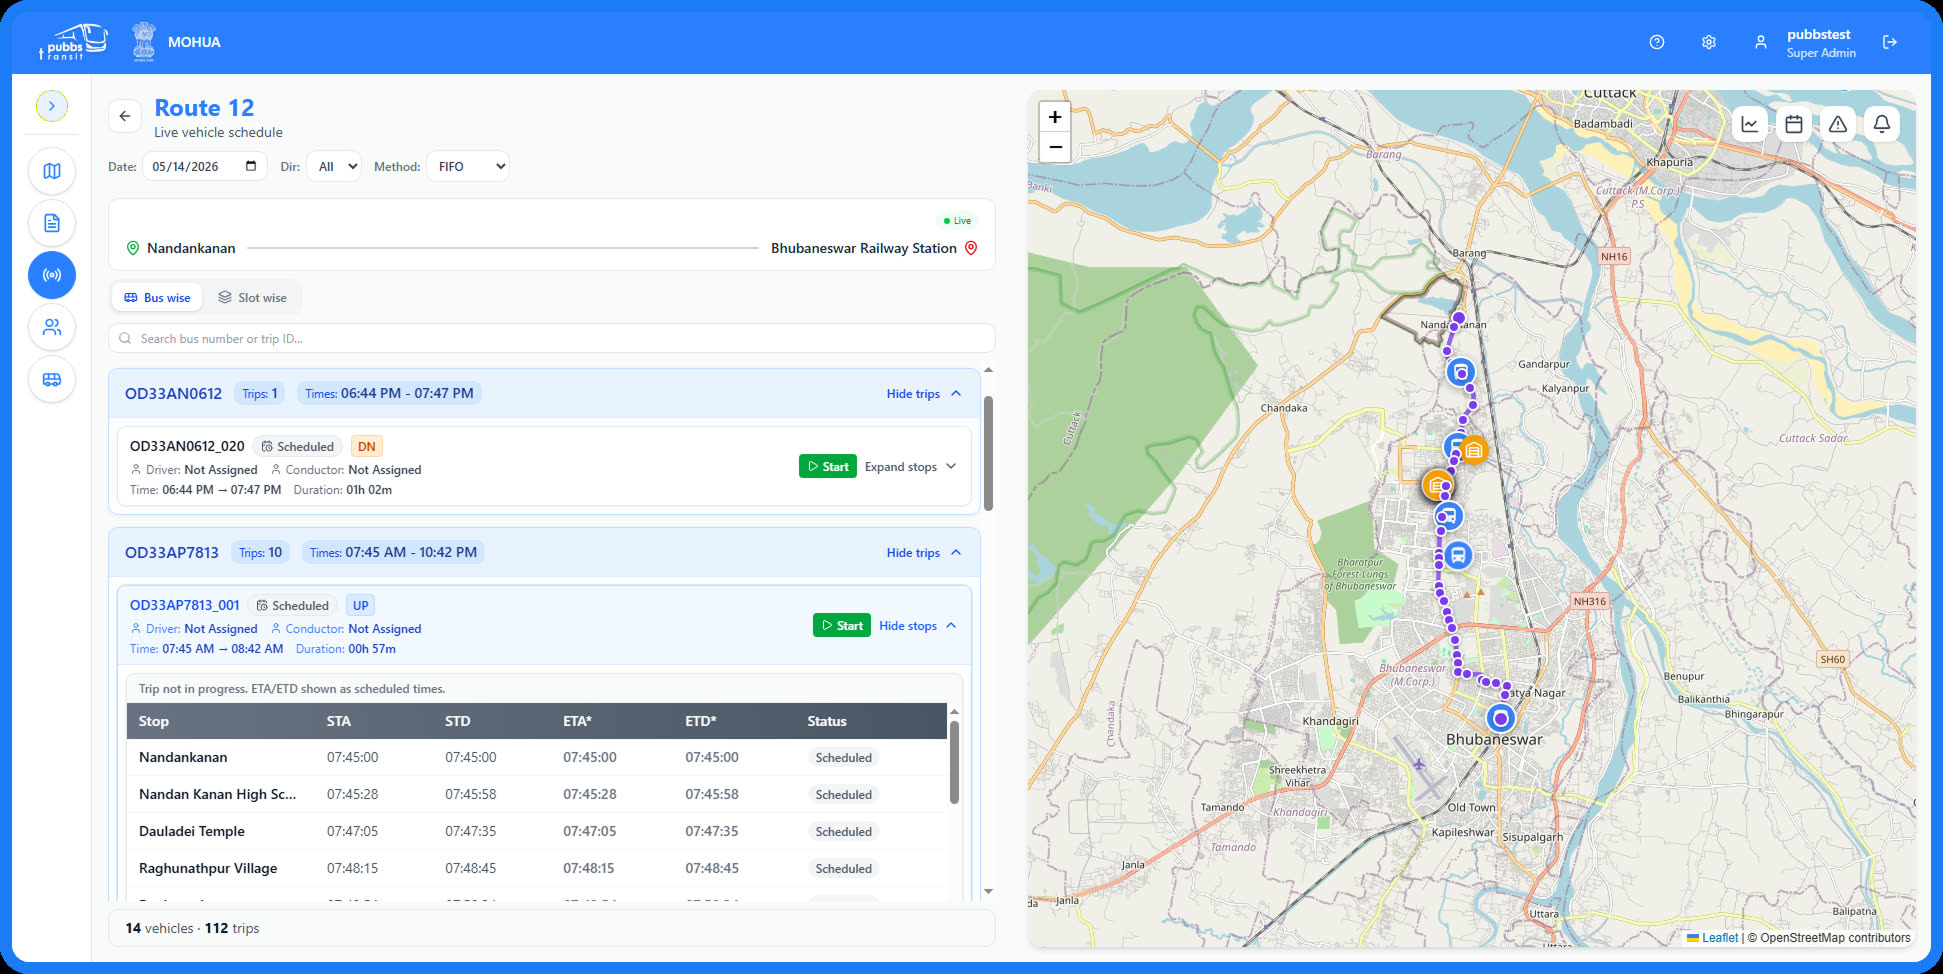Image resolution: width=1943 pixels, height=974 pixels.
Task: Expand stops for OD33AN0612_020
Action: 911,466
